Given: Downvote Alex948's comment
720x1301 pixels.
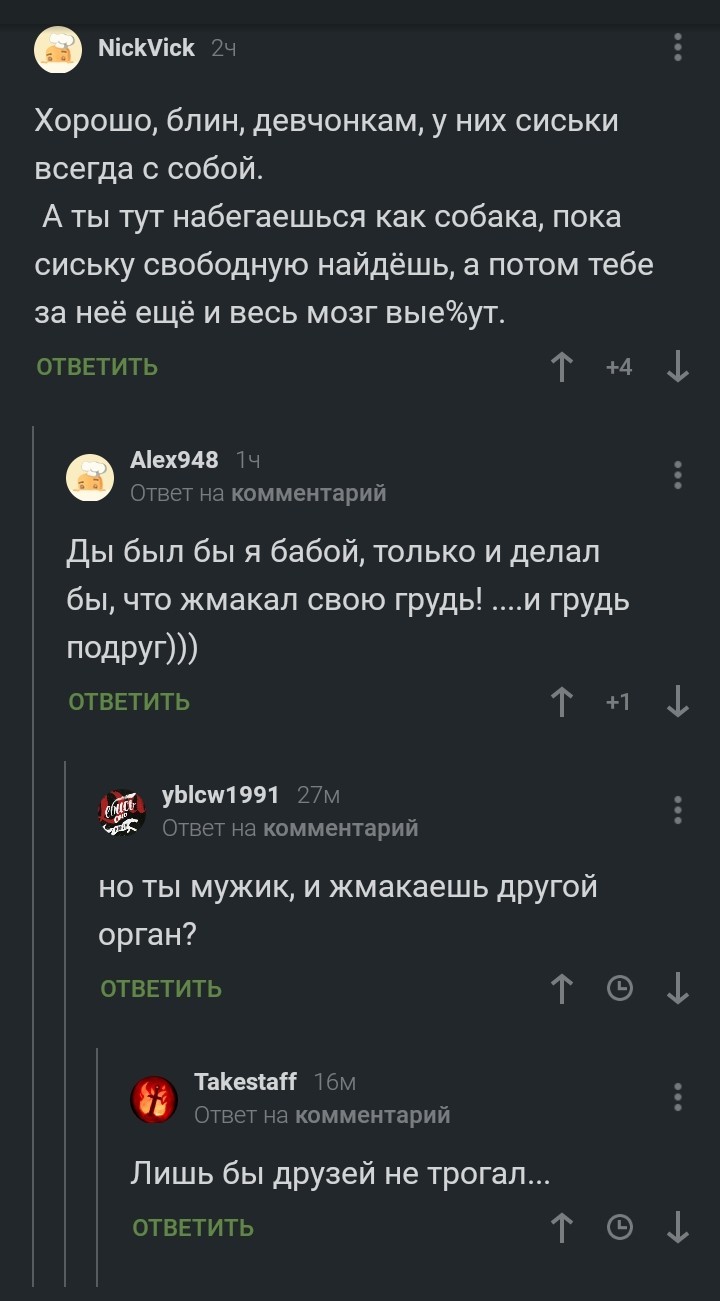Looking at the screenshot, I should tap(677, 702).
